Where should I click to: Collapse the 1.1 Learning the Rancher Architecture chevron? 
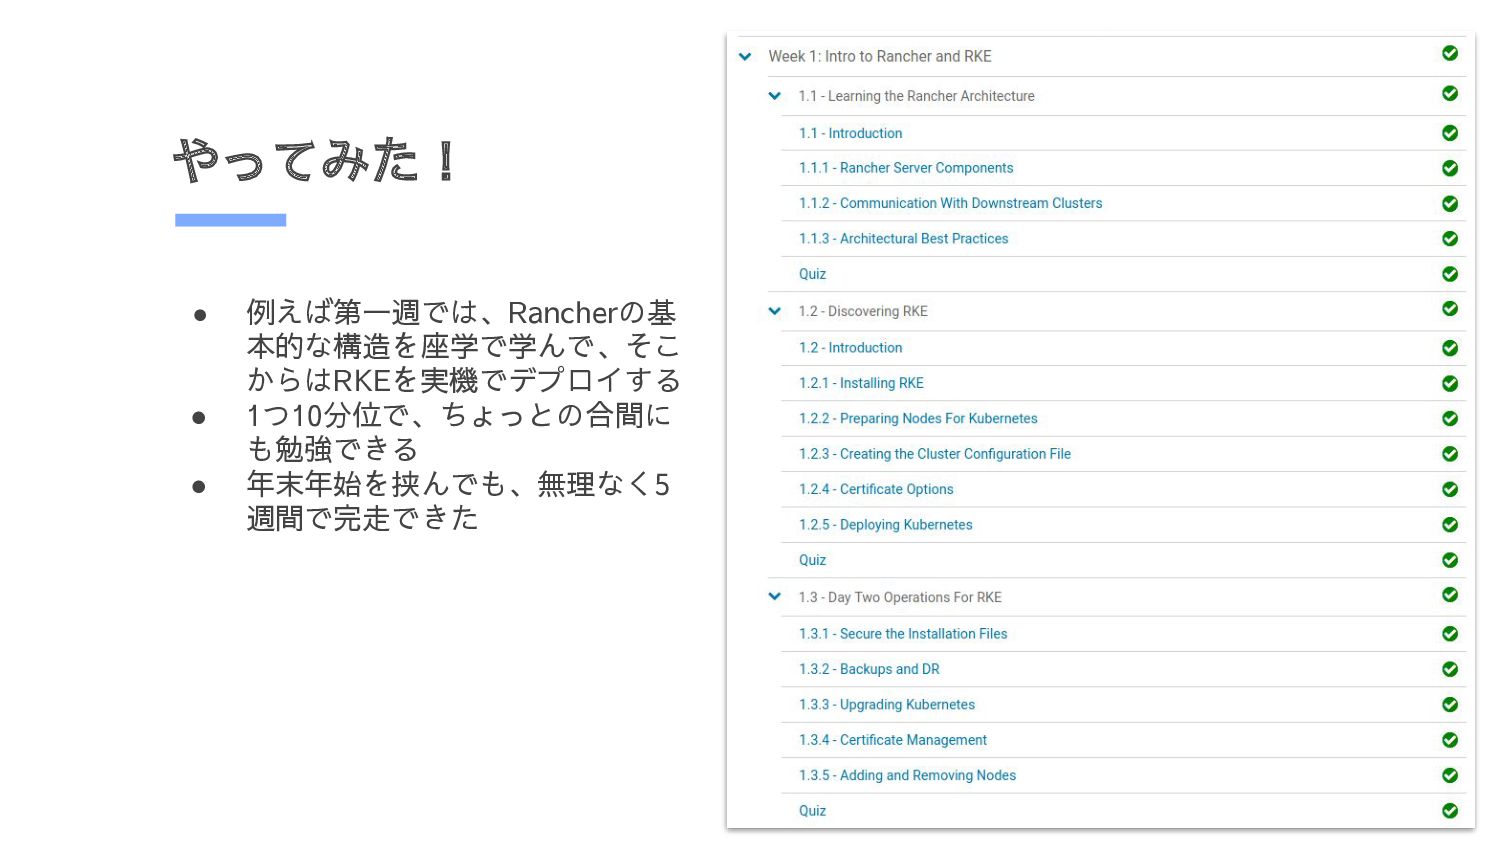pyautogui.click(x=774, y=96)
